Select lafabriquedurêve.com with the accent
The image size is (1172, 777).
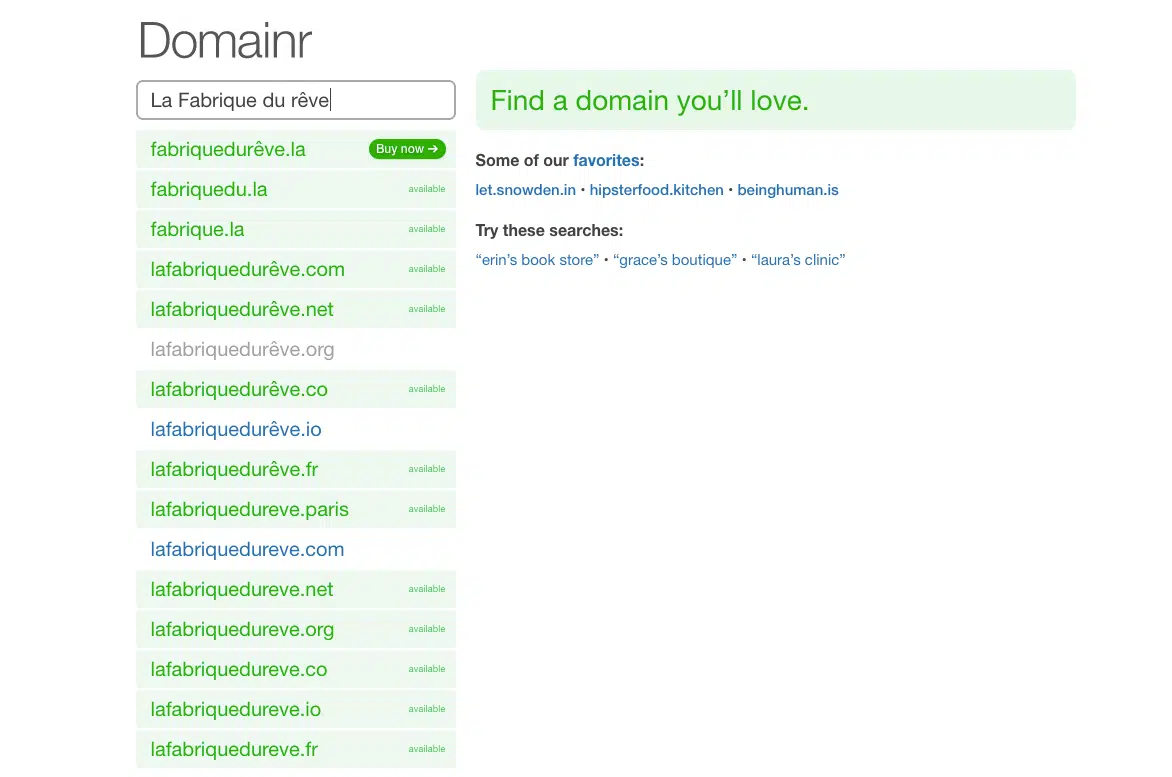pyautogui.click(x=247, y=270)
